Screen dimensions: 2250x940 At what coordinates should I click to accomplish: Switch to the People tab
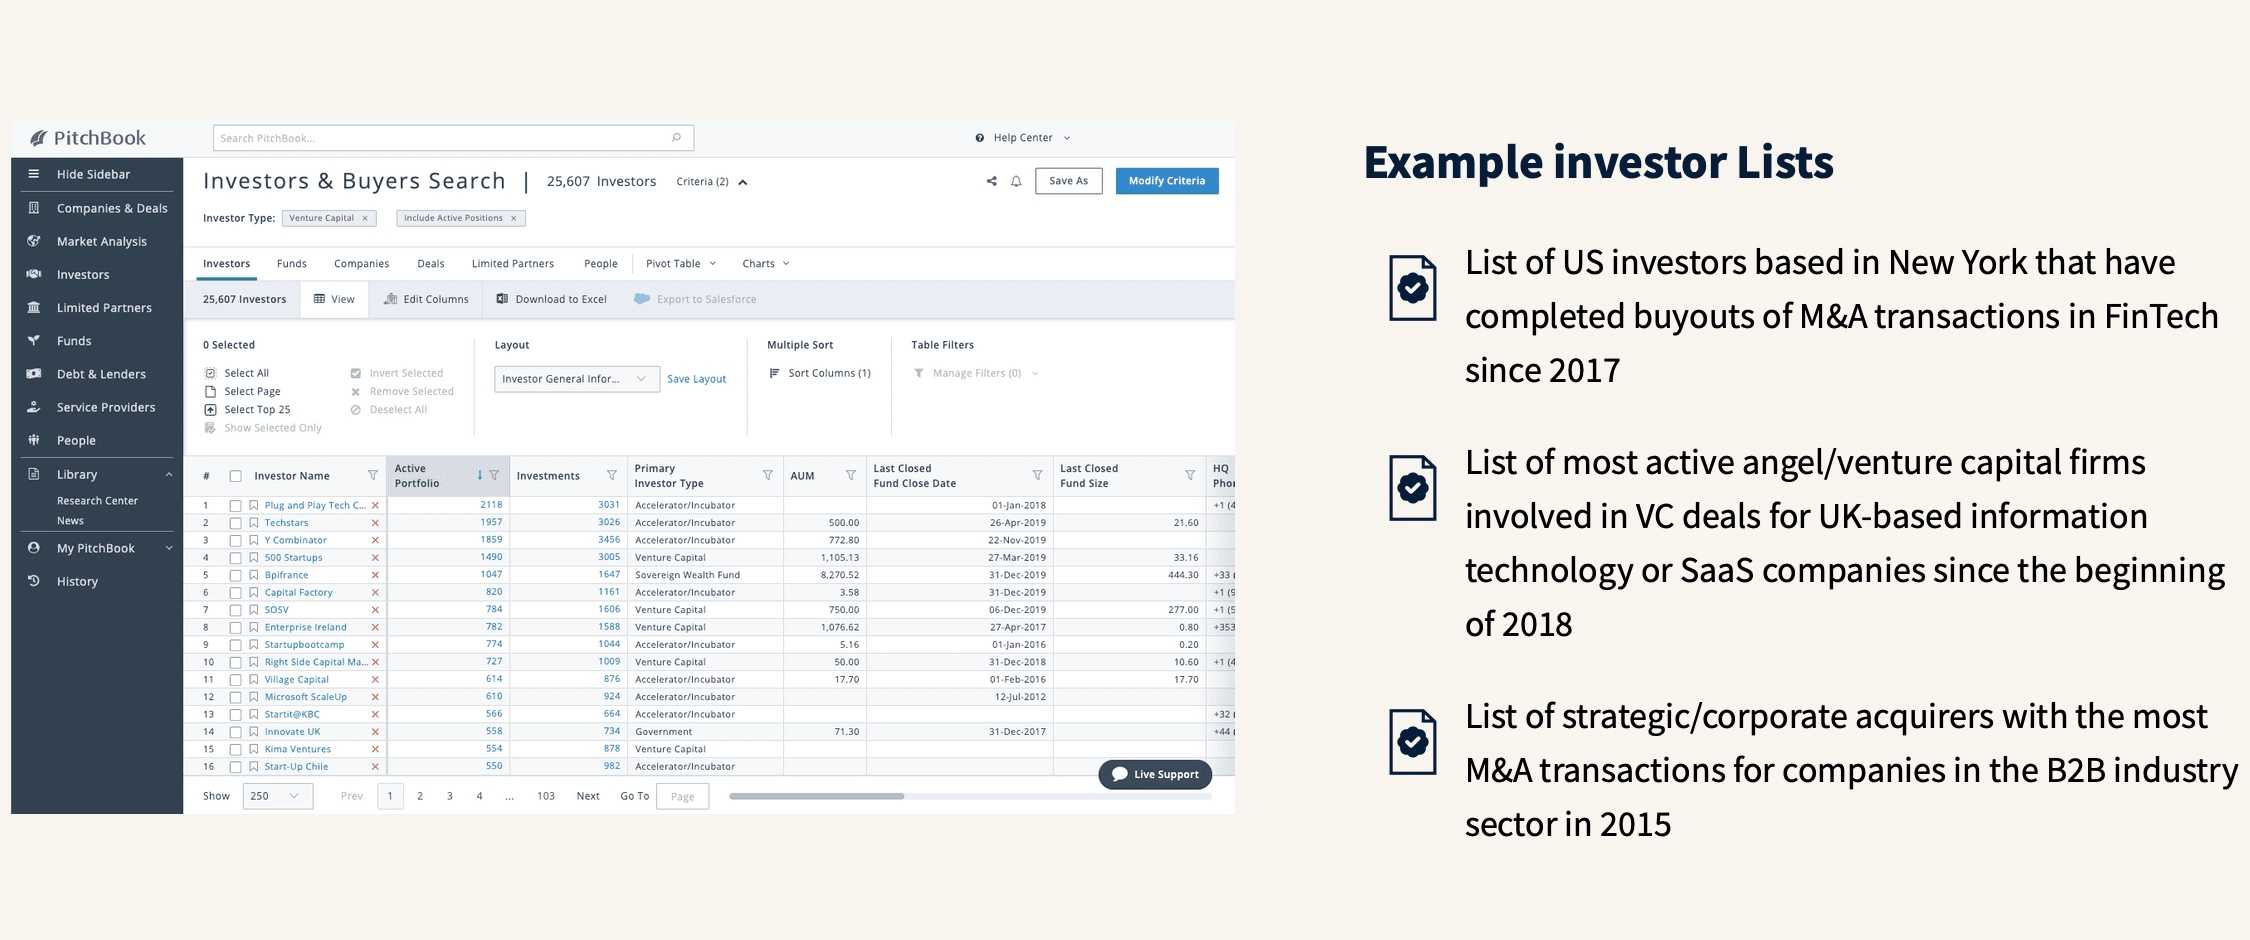click(601, 264)
